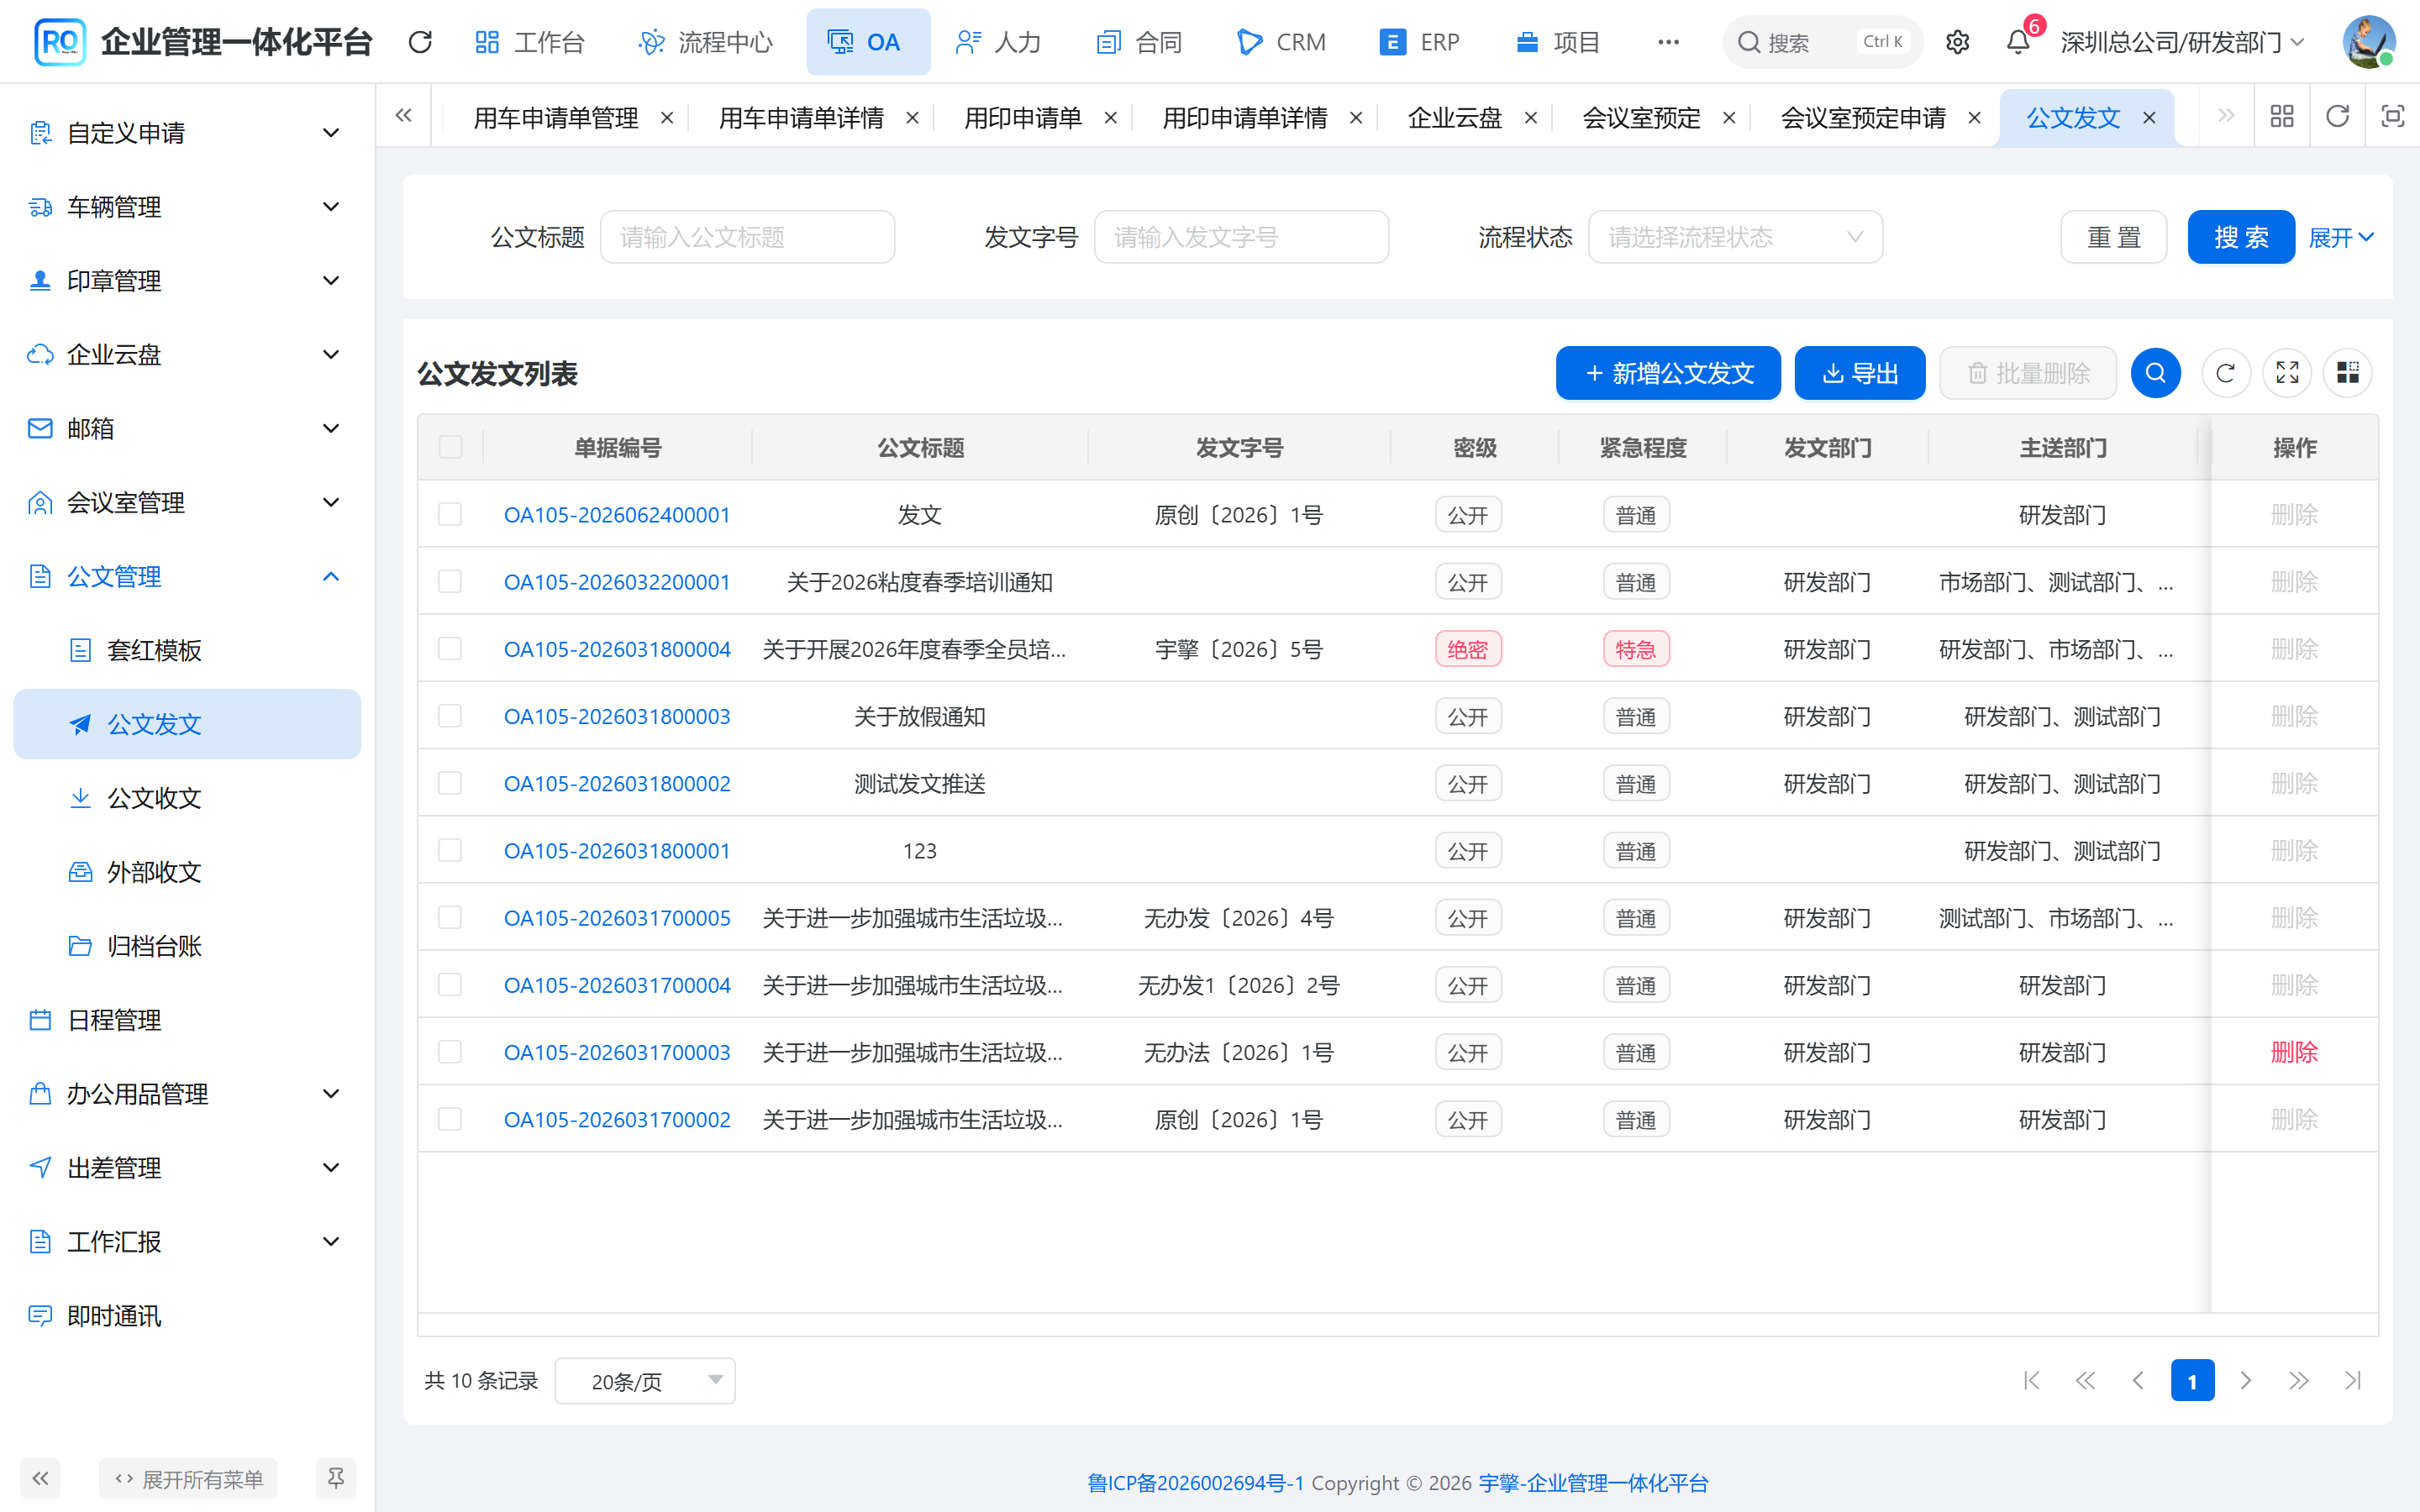Screen dimensions: 2420x1512
Task: Click the round blue search icon in list toolbar
Action: pyautogui.click(x=2155, y=373)
